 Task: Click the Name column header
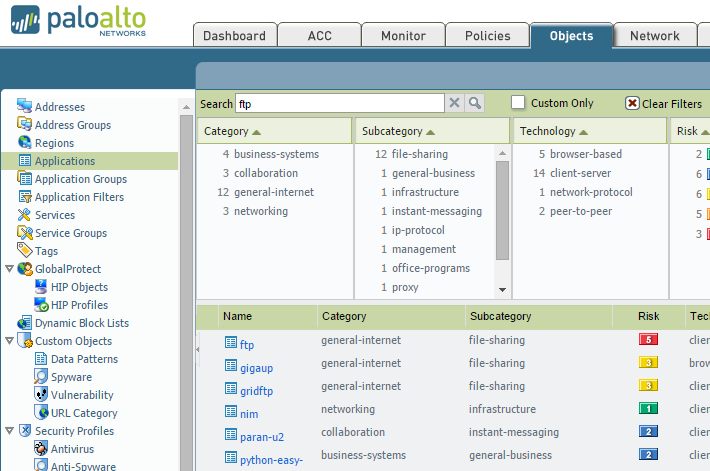click(237, 316)
